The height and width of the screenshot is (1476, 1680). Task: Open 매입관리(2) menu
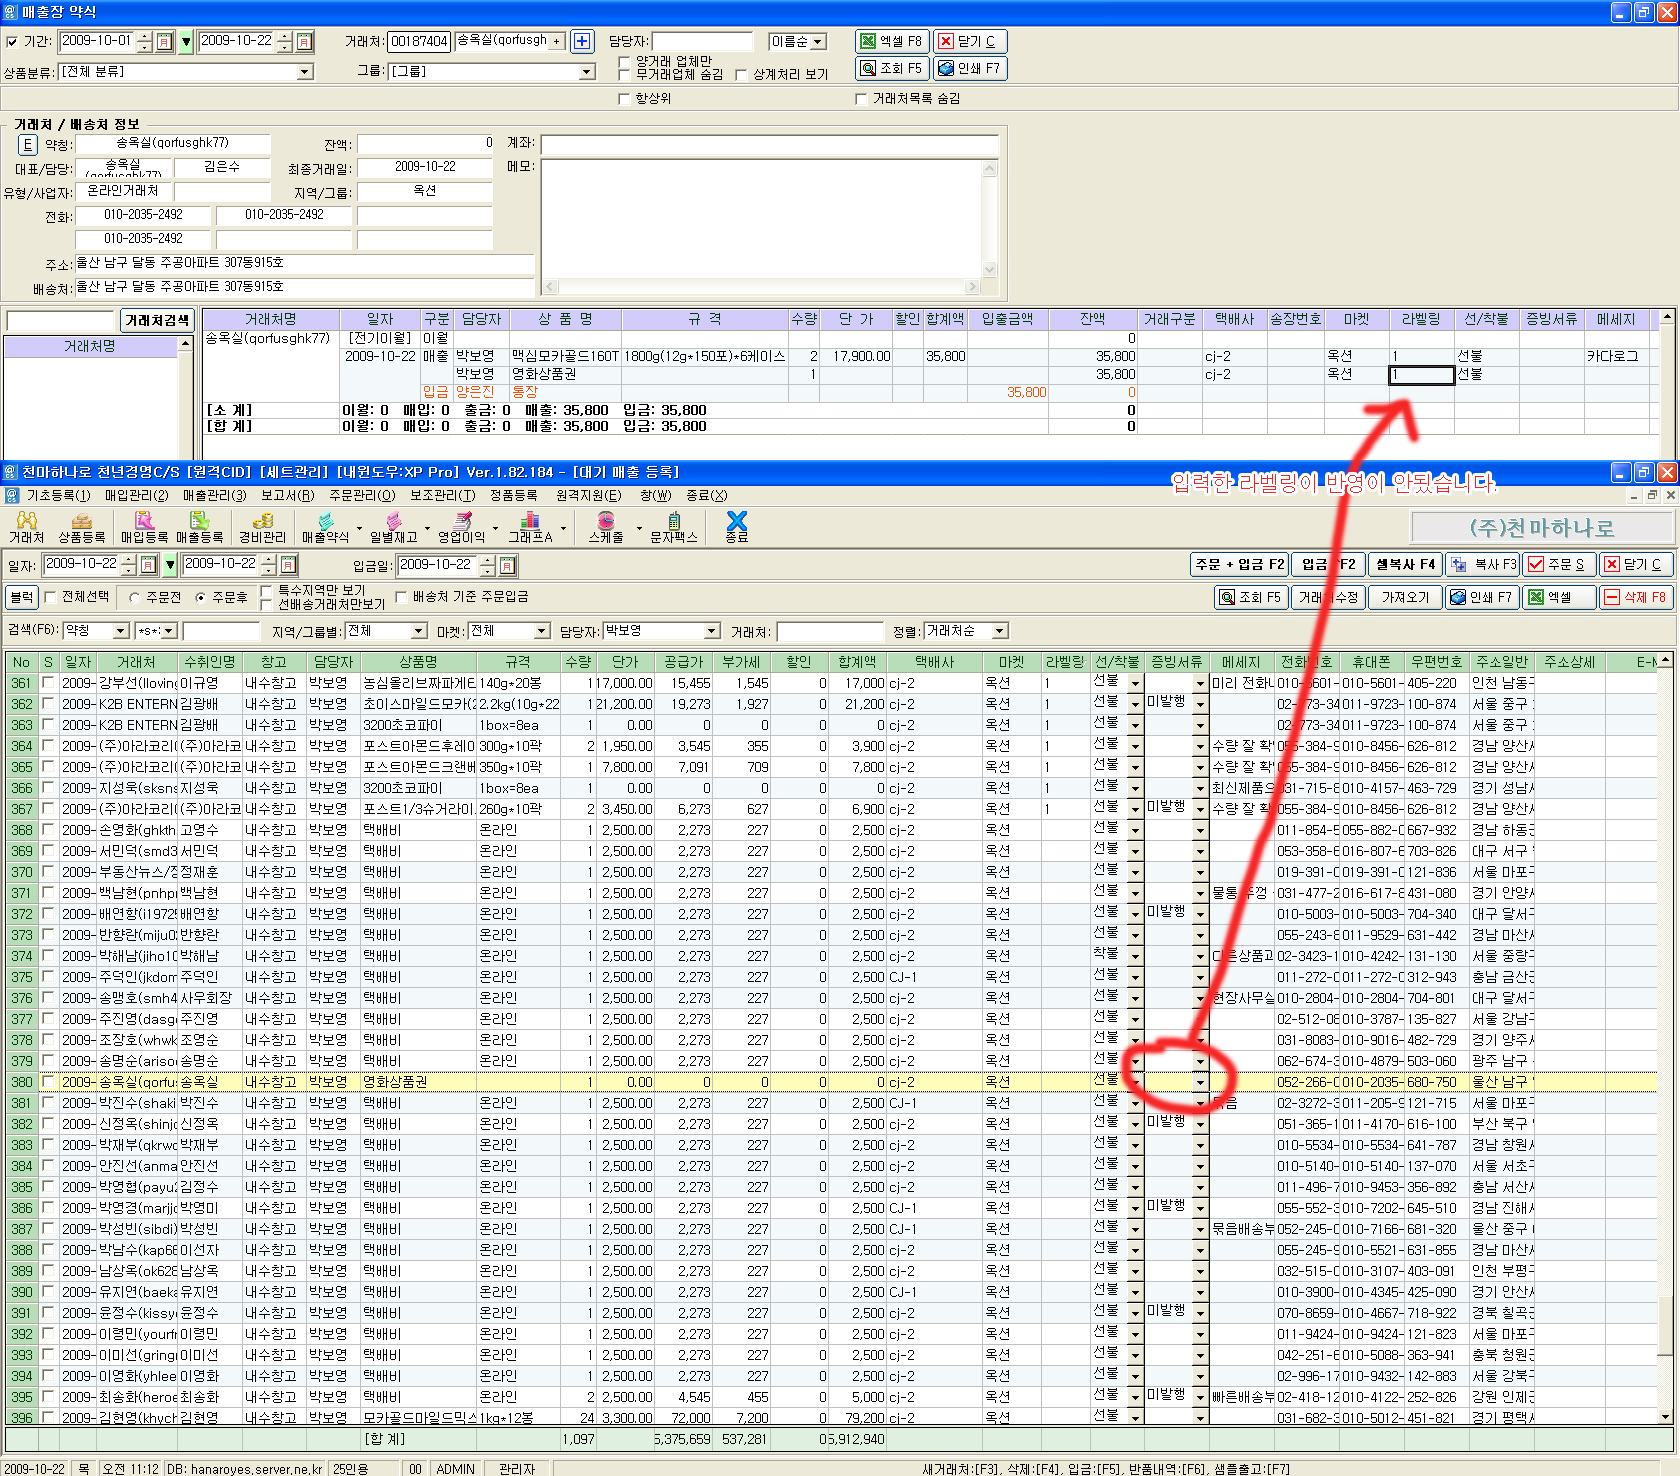click(136, 495)
